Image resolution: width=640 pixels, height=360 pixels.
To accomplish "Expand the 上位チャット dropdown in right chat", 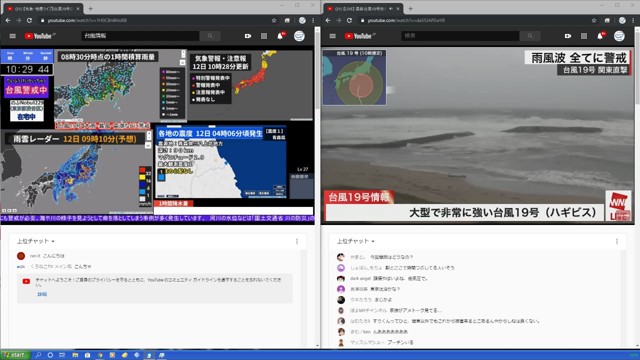I will point(356,241).
